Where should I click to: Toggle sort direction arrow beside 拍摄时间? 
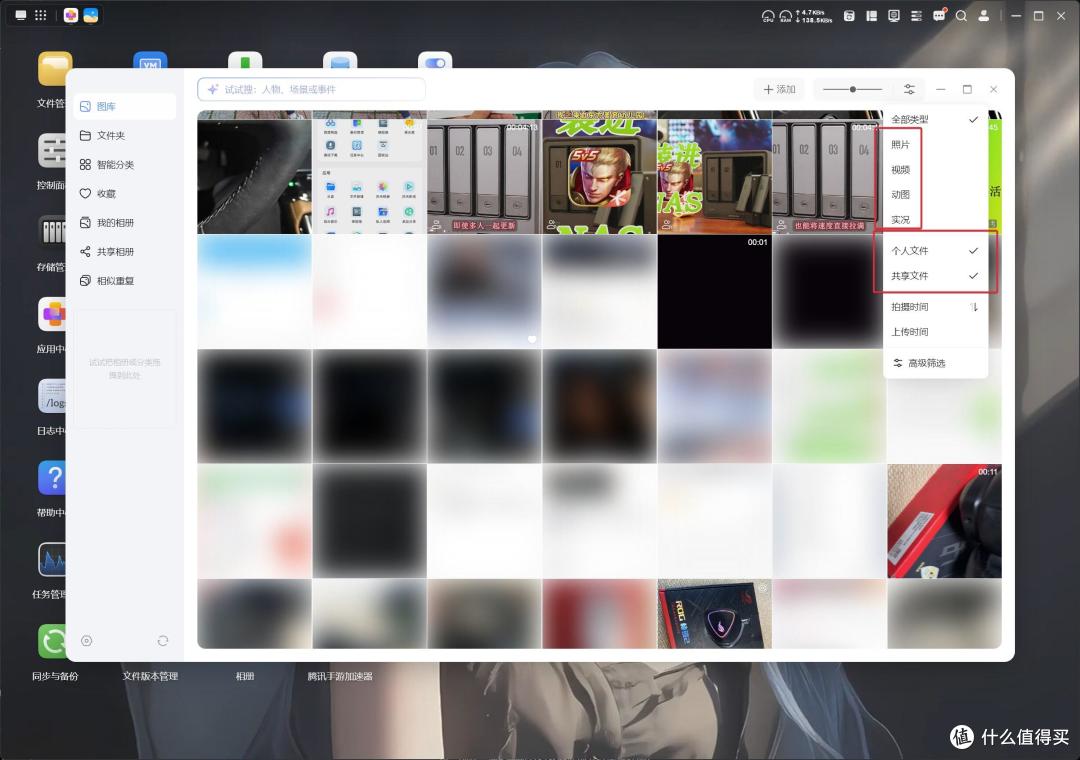(x=974, y=307)
